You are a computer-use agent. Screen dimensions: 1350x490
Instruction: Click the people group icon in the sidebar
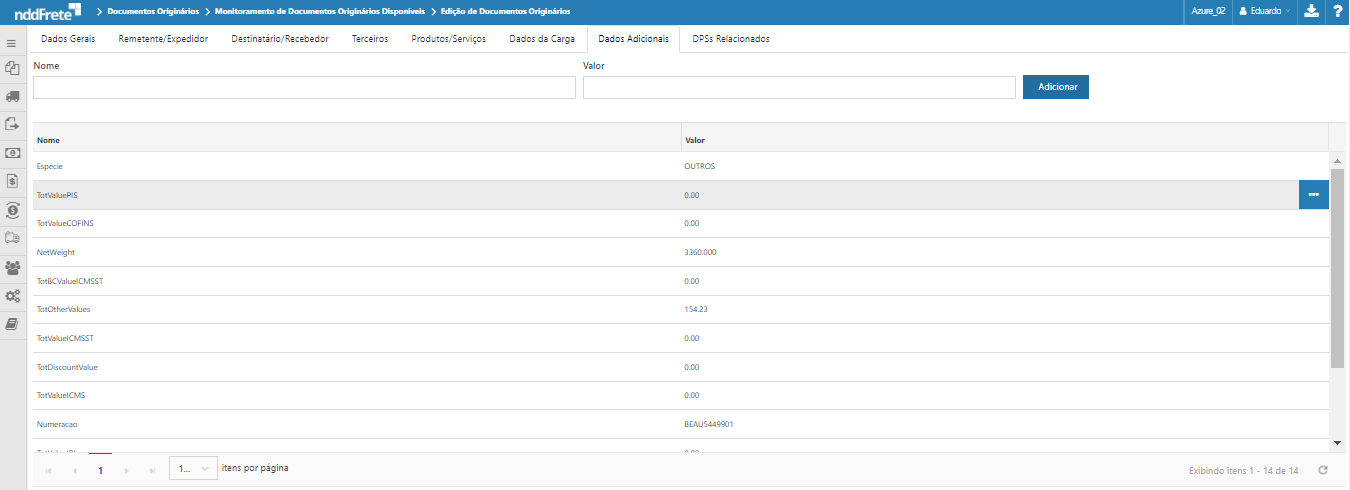point(12,267)
